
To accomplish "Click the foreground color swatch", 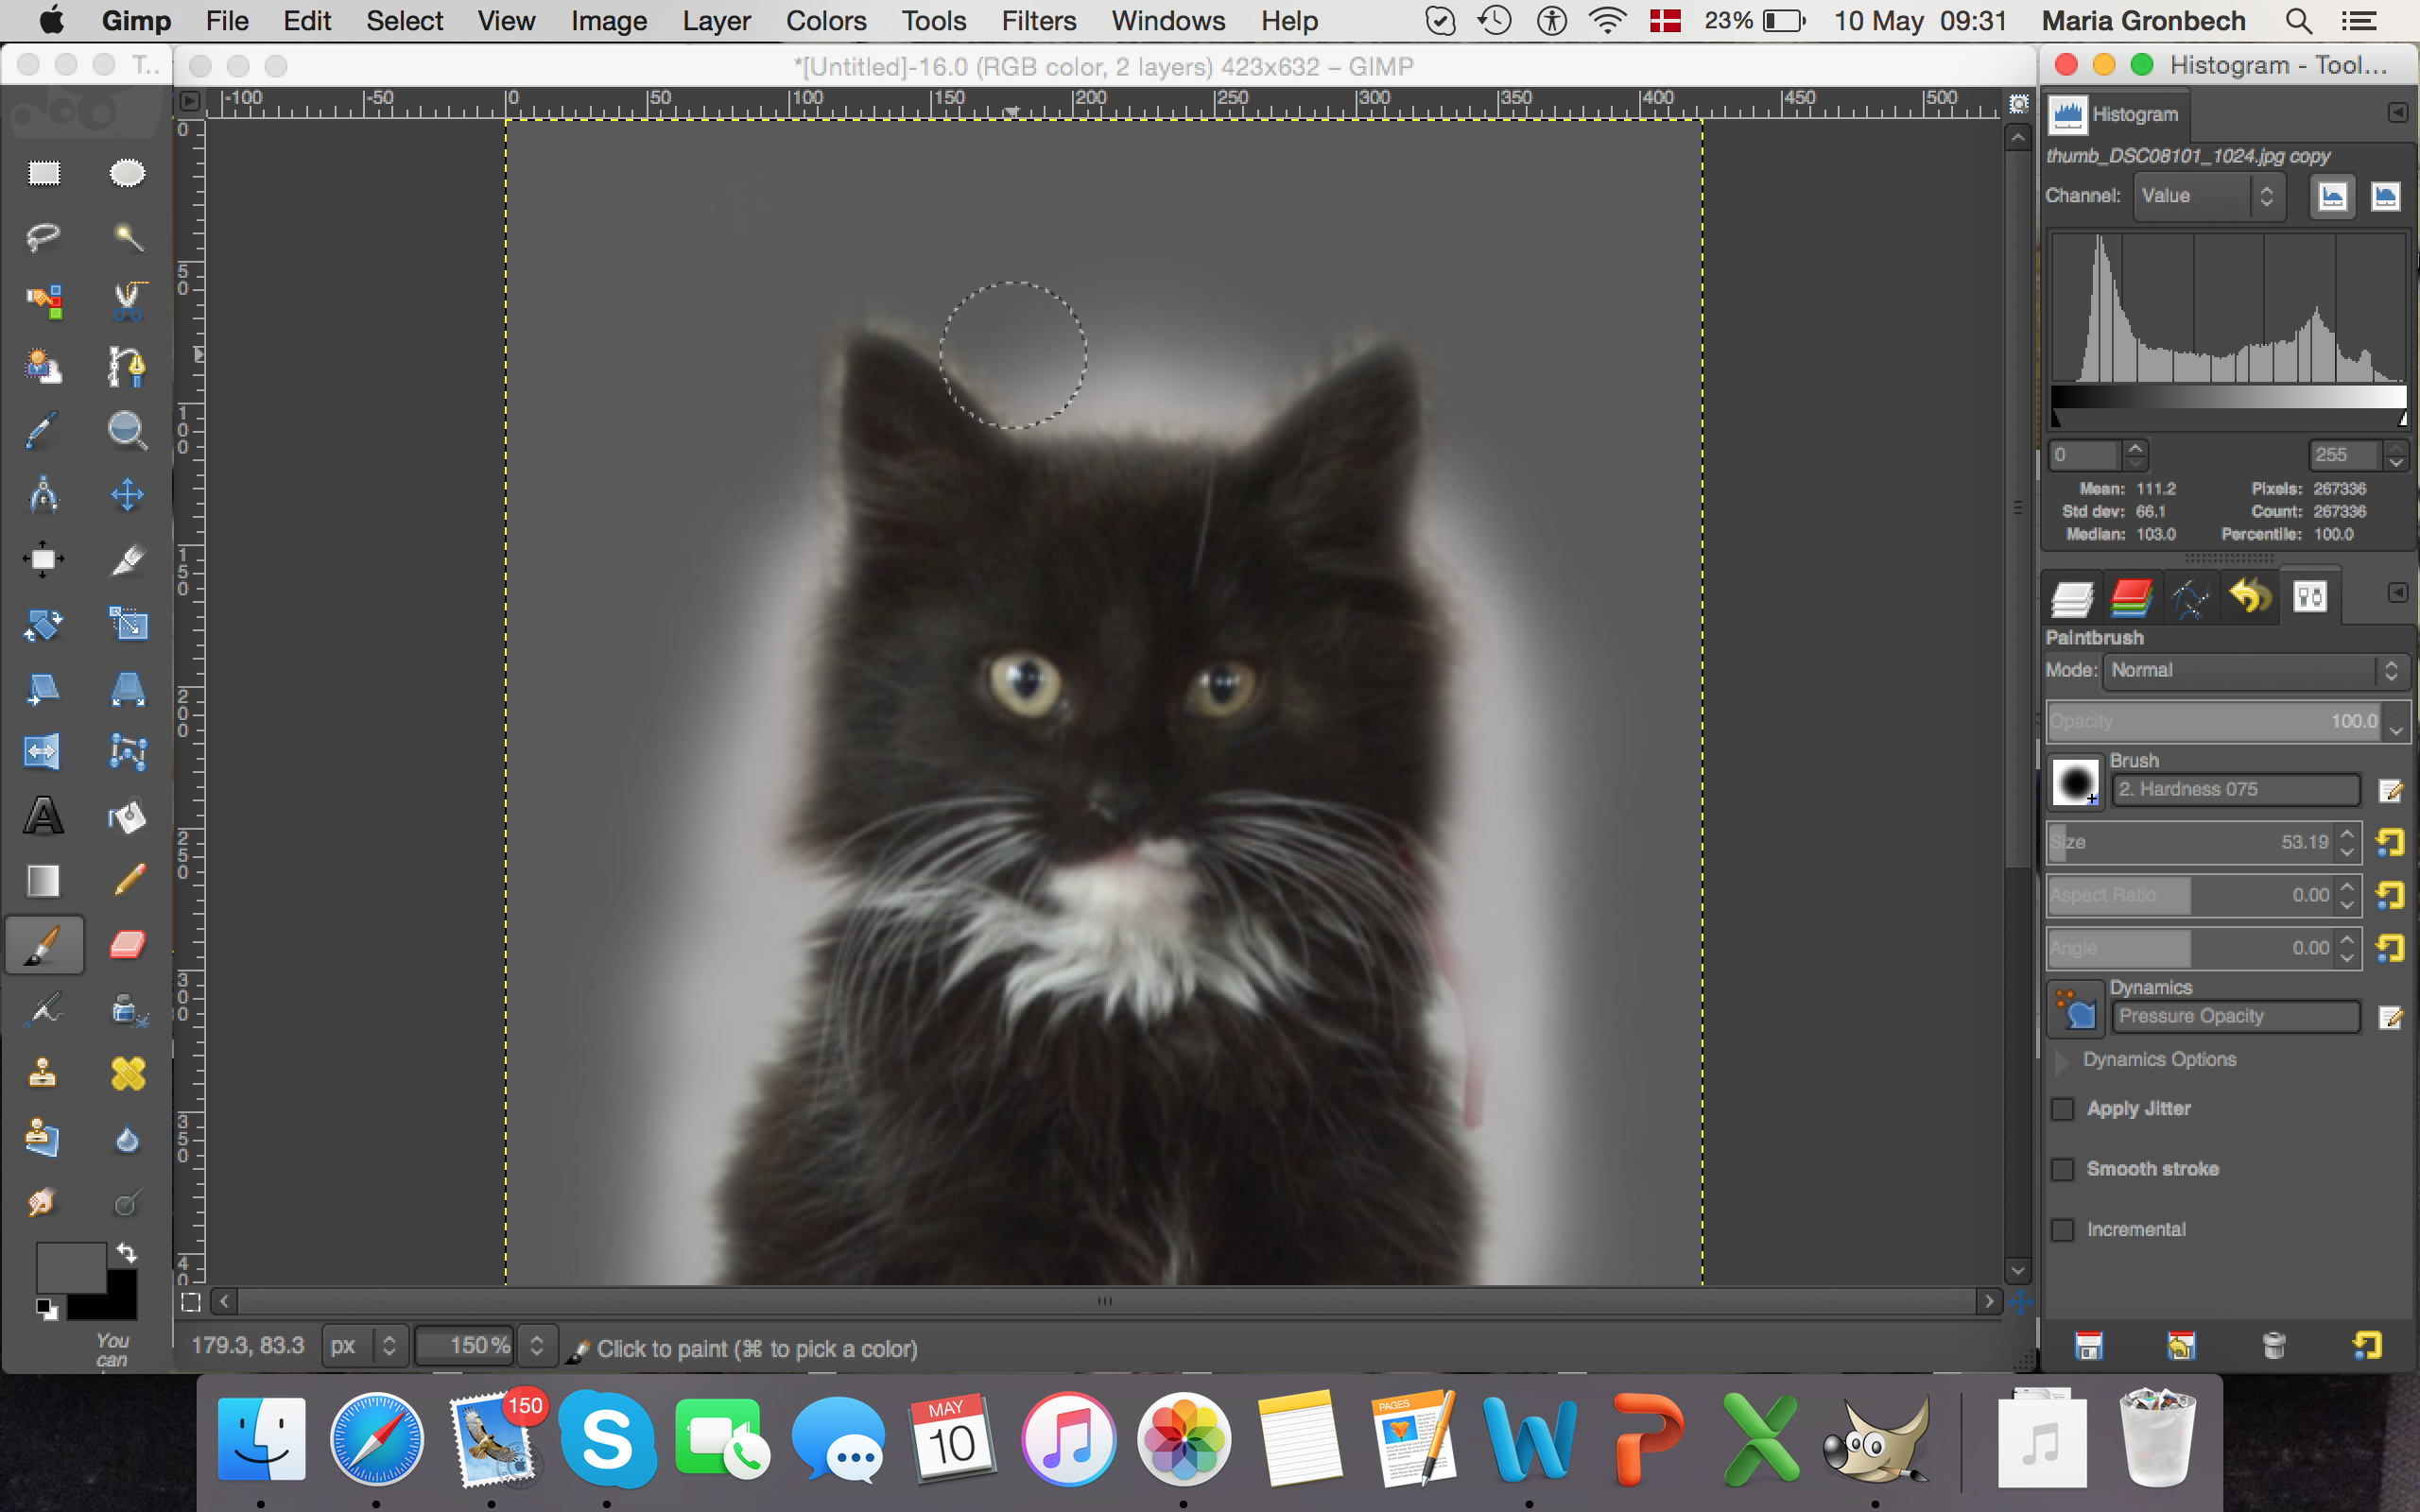I will pos(70,1266).
